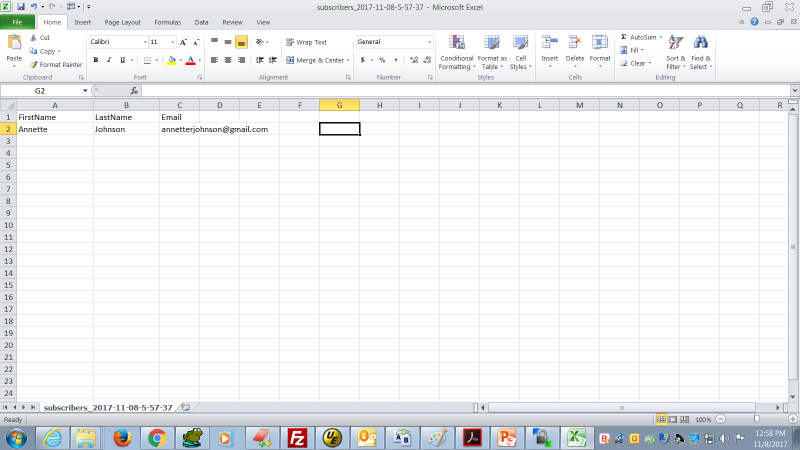The width and height of the screenshot is (800, 450).
Task: Switch to the Review tab
Action: (x=232, y=22)
